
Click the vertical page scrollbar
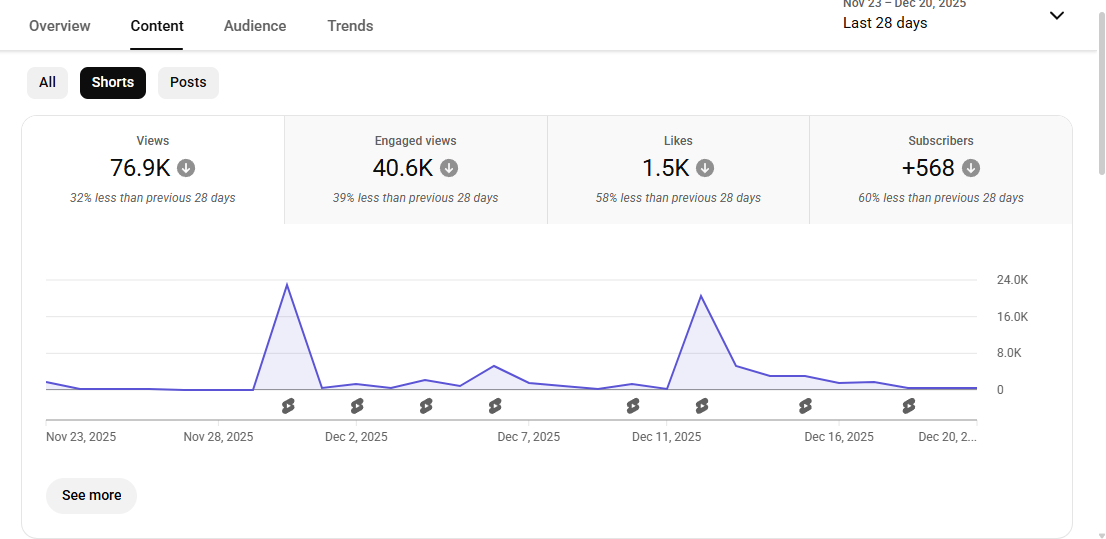[1101, 90]
